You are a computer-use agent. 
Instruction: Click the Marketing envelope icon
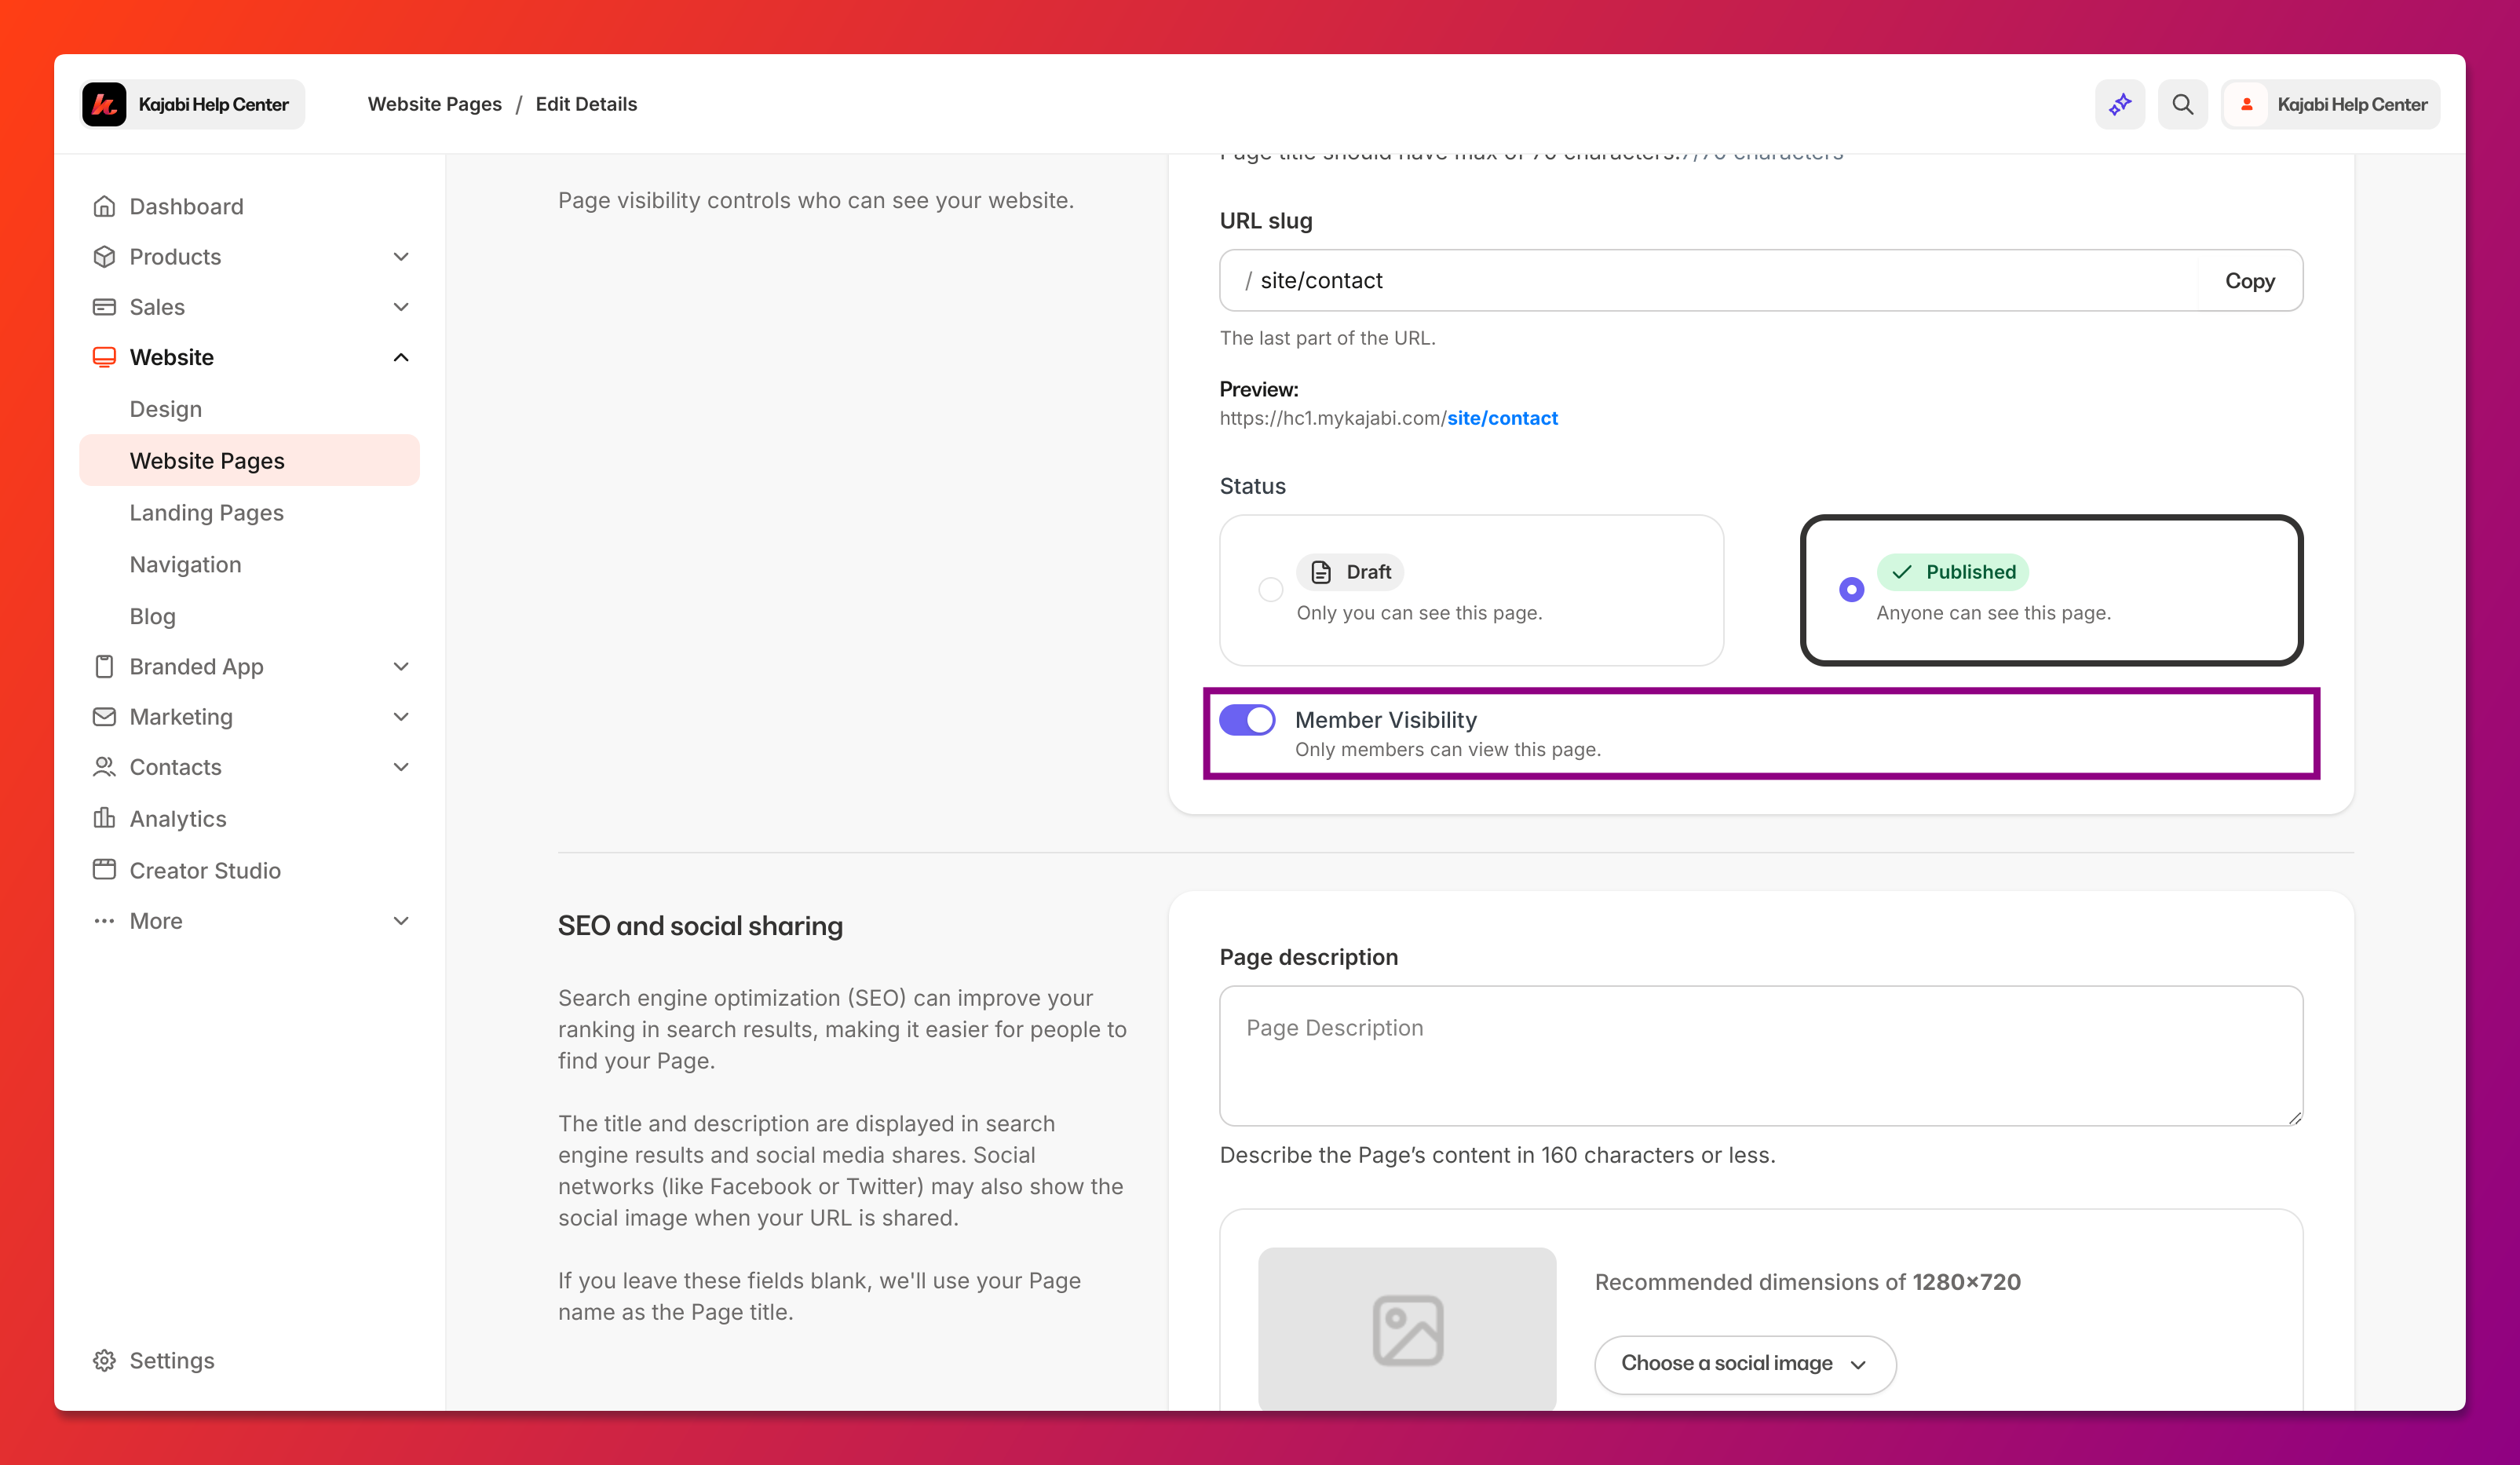coord(104,717)
